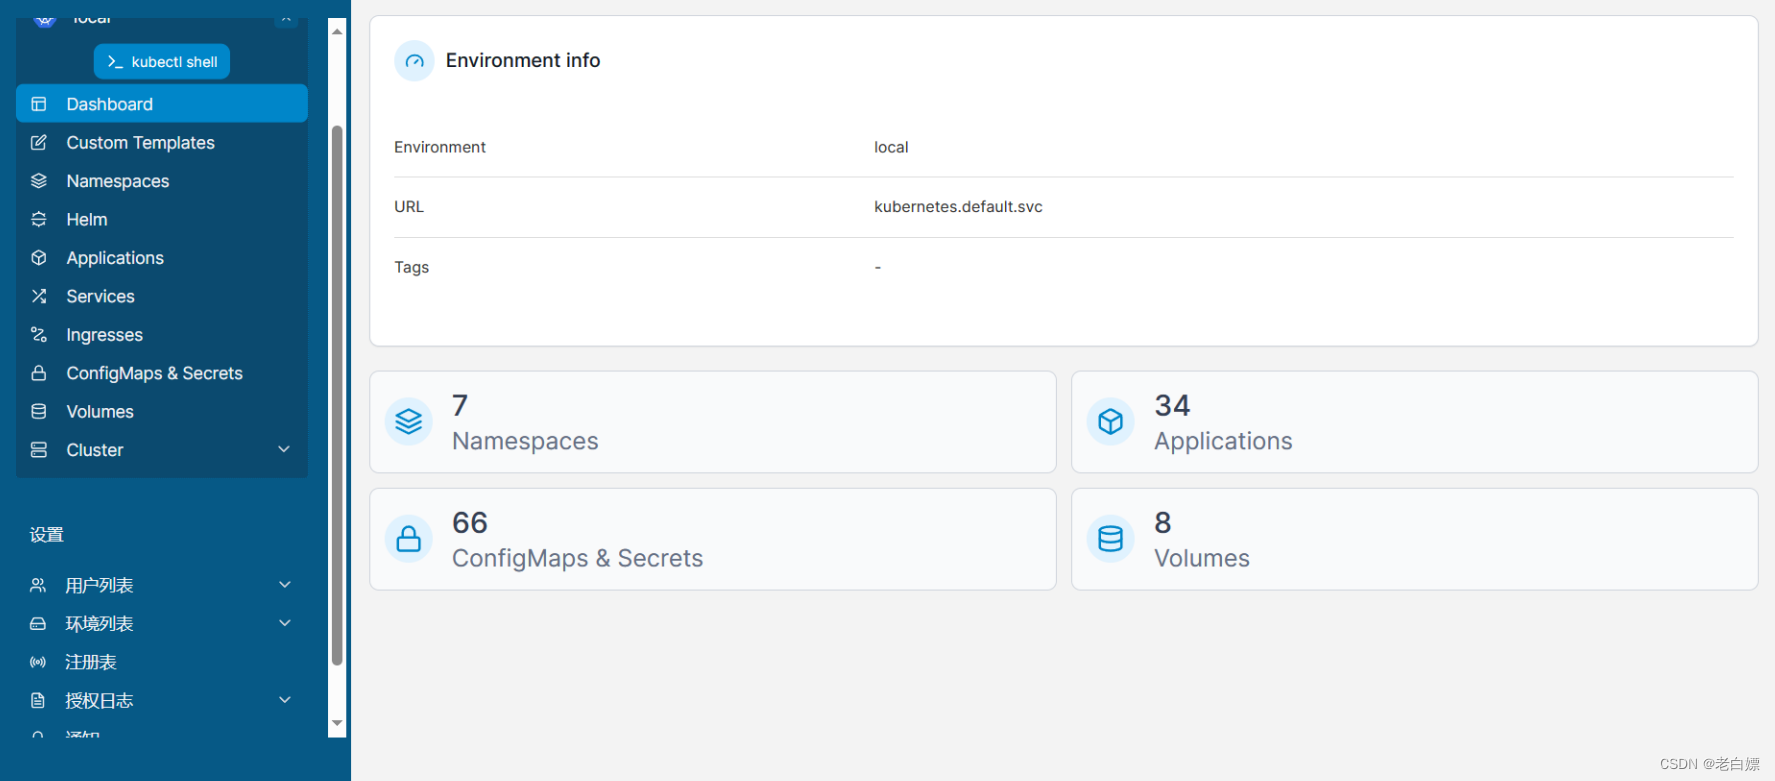Expand the 授权日志 chevron

285,700
